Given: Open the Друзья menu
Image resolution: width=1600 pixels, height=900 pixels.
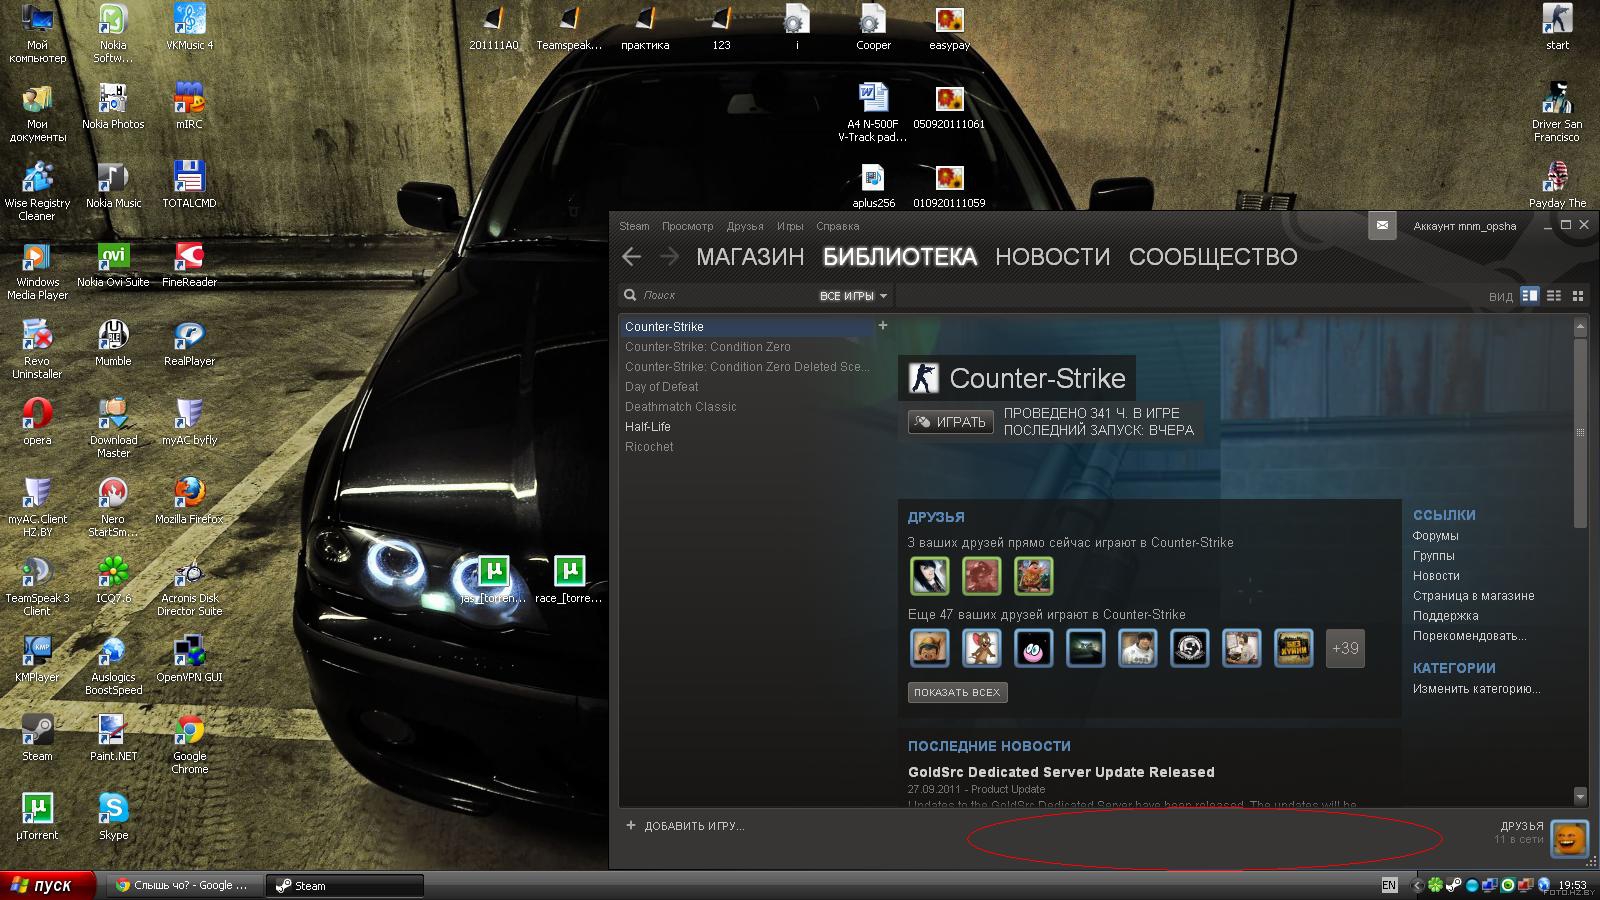Looking at the screenshot, I should [745, 226].
